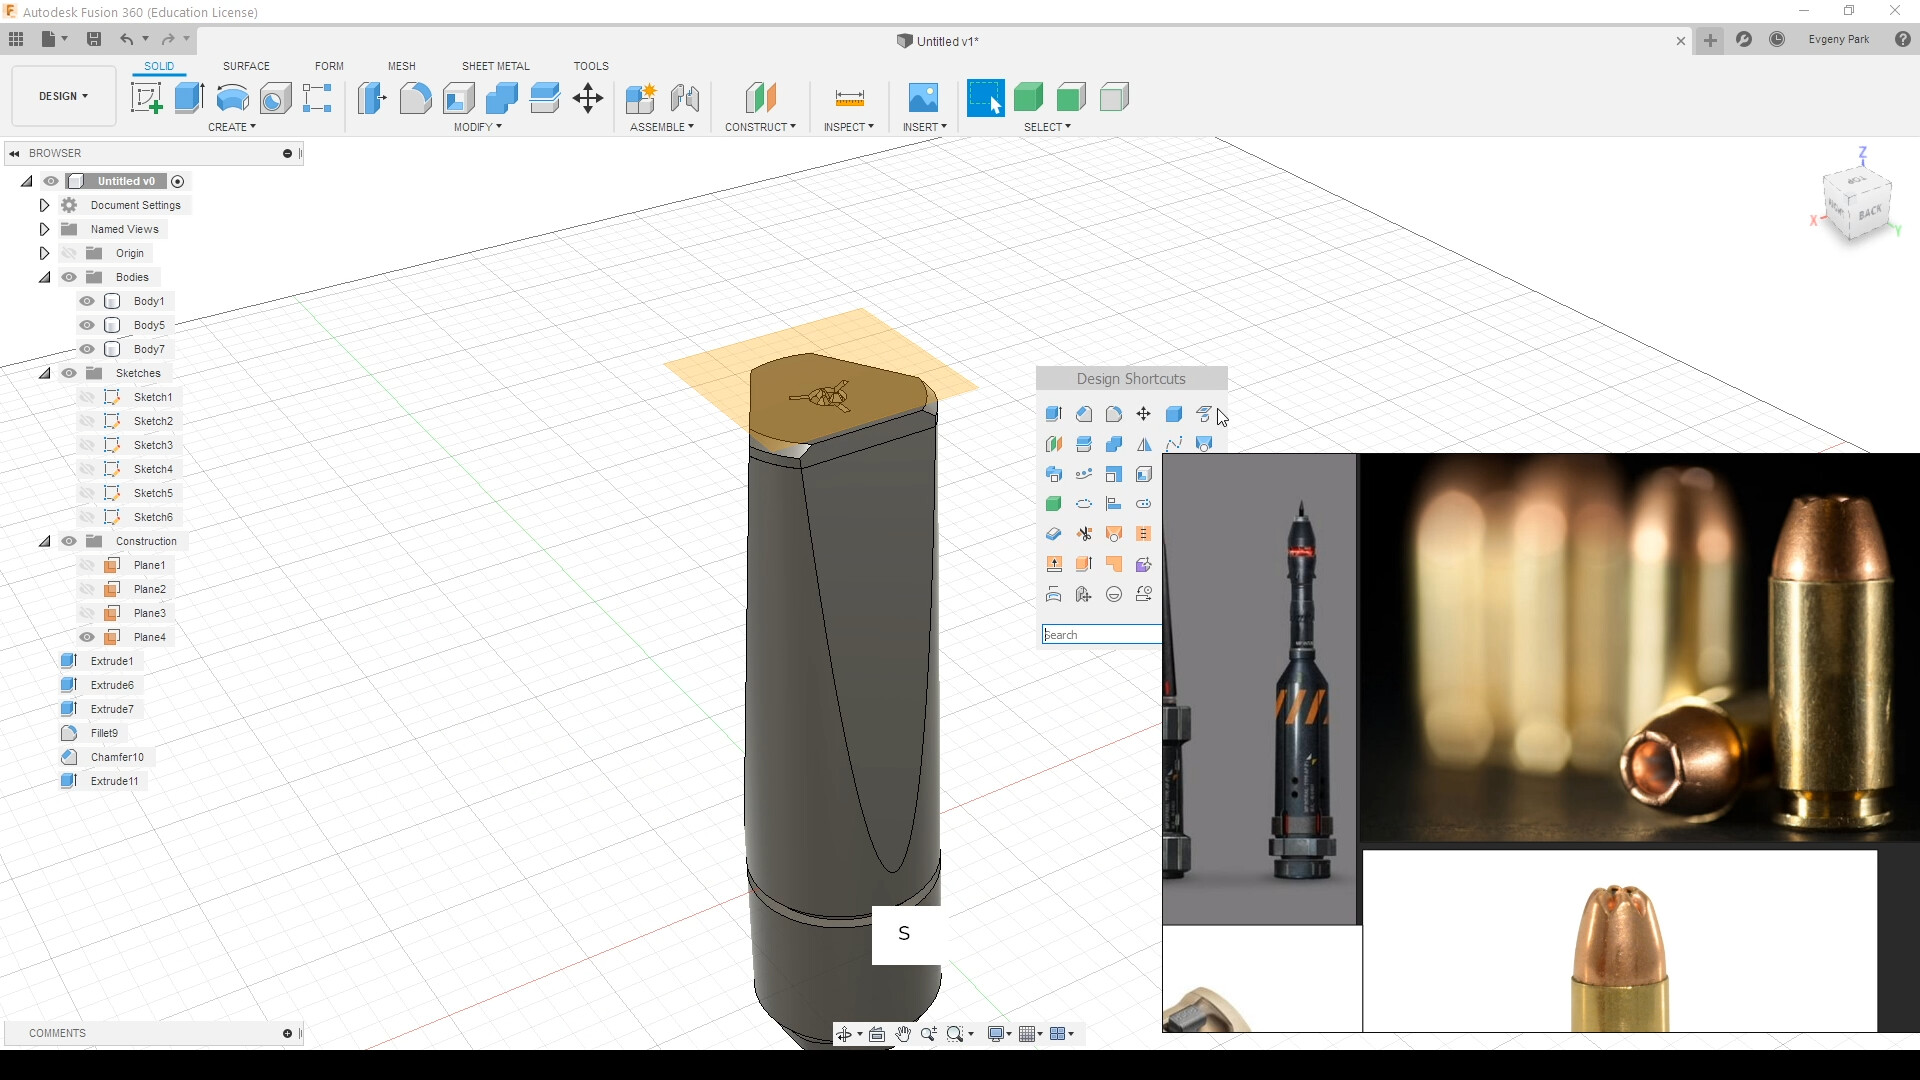1920x1080 pixels.
Task: Select Chamfer10 in the timeline list
Action: (x=117, y=757)
